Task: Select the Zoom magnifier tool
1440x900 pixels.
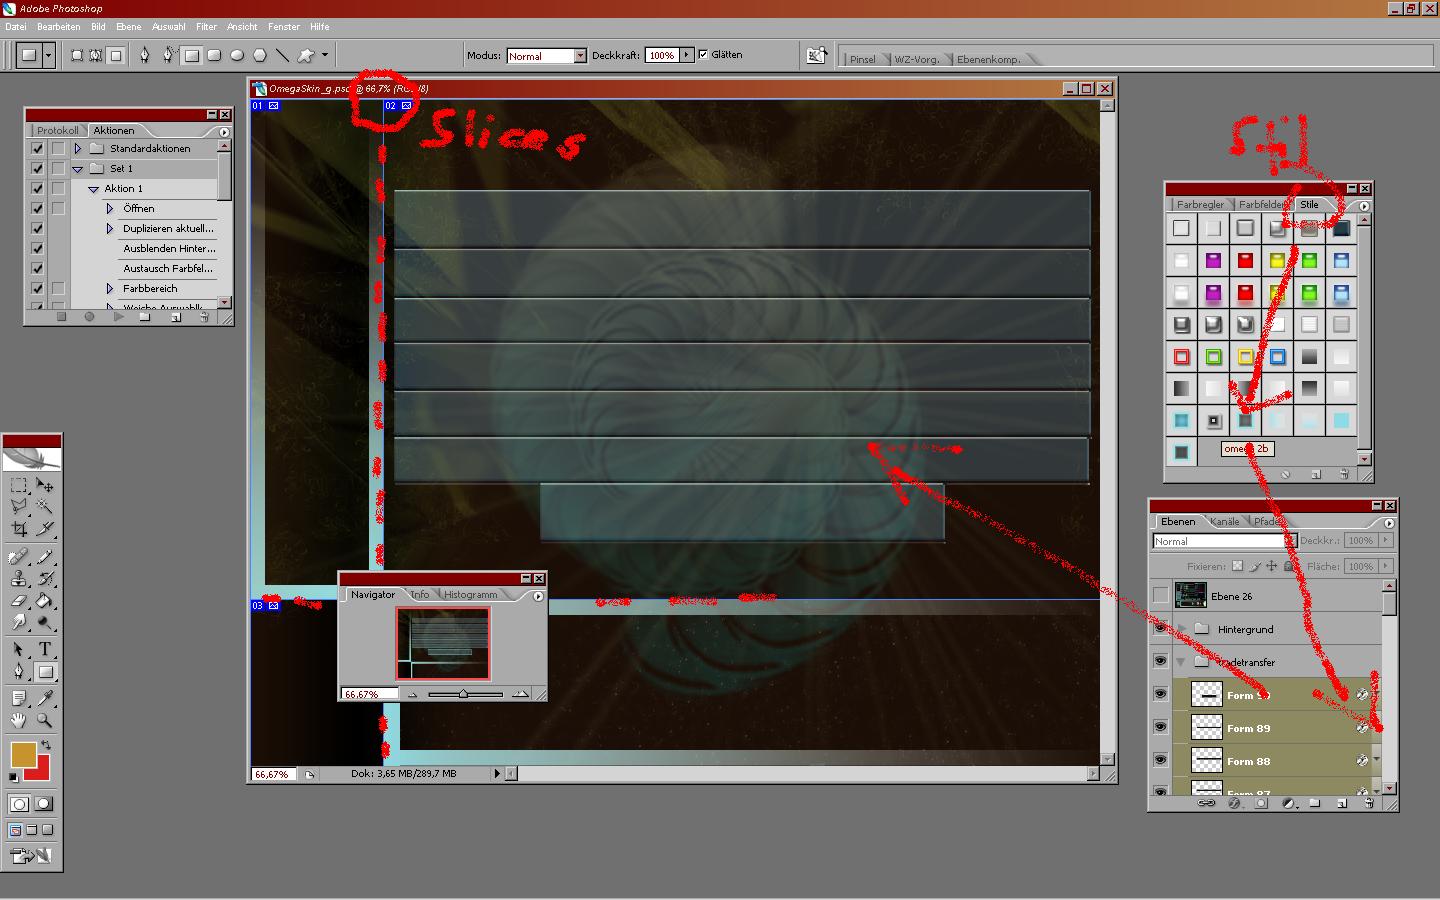Action: tap(45, 720)
